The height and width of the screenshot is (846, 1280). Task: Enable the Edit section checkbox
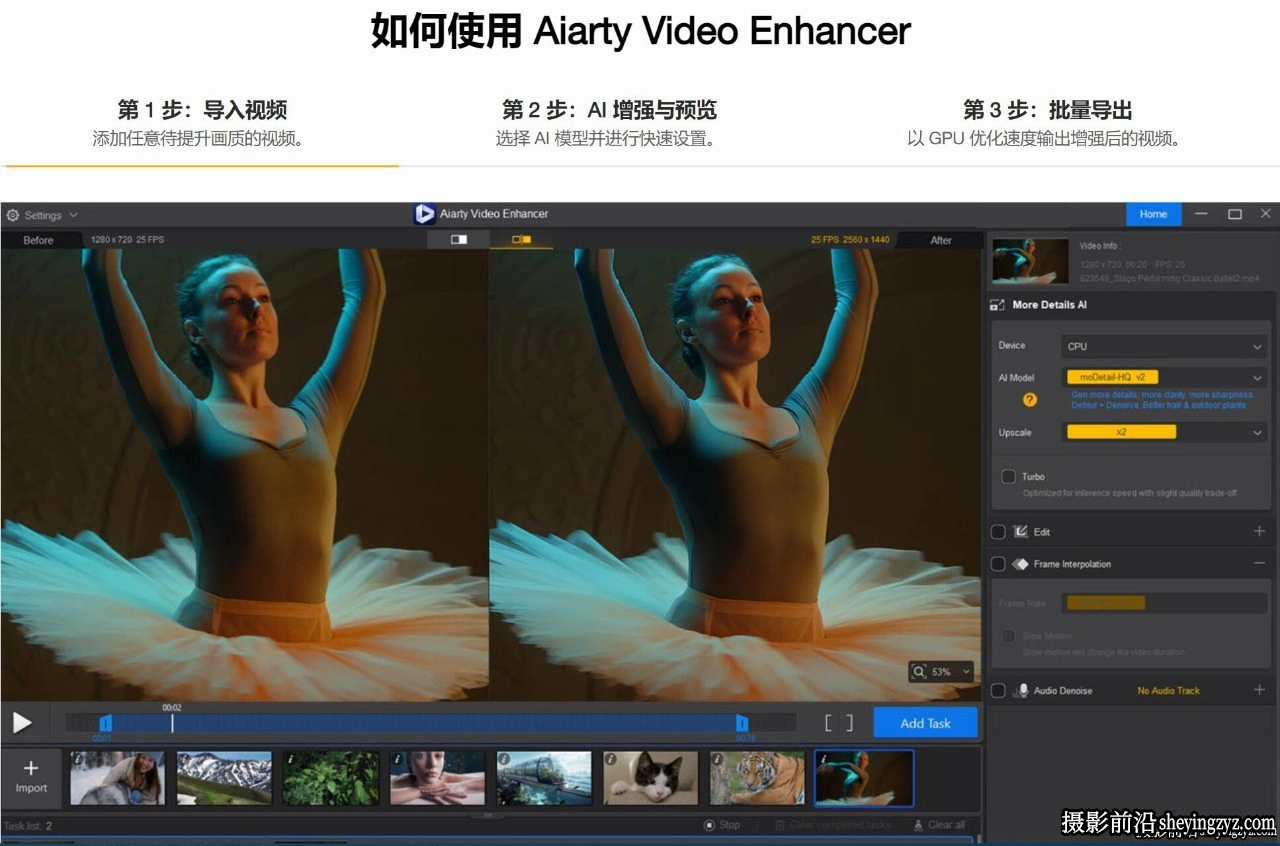(998, 532)
